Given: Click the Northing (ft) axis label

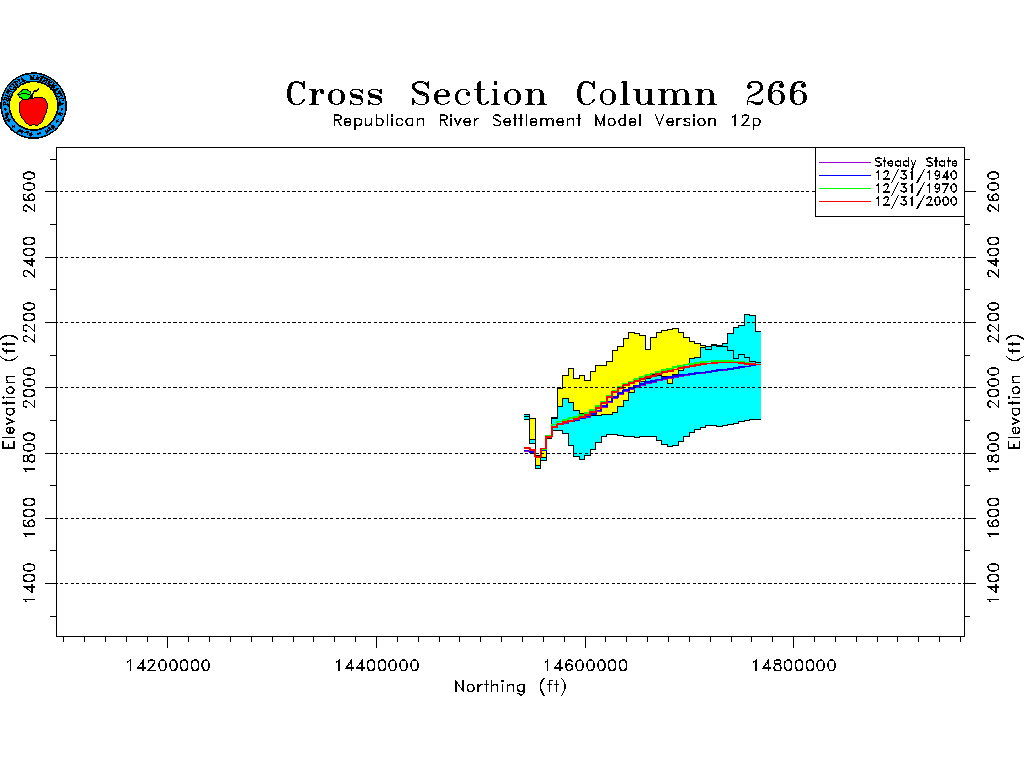Looking at the screenshot, I should [509, 687].
